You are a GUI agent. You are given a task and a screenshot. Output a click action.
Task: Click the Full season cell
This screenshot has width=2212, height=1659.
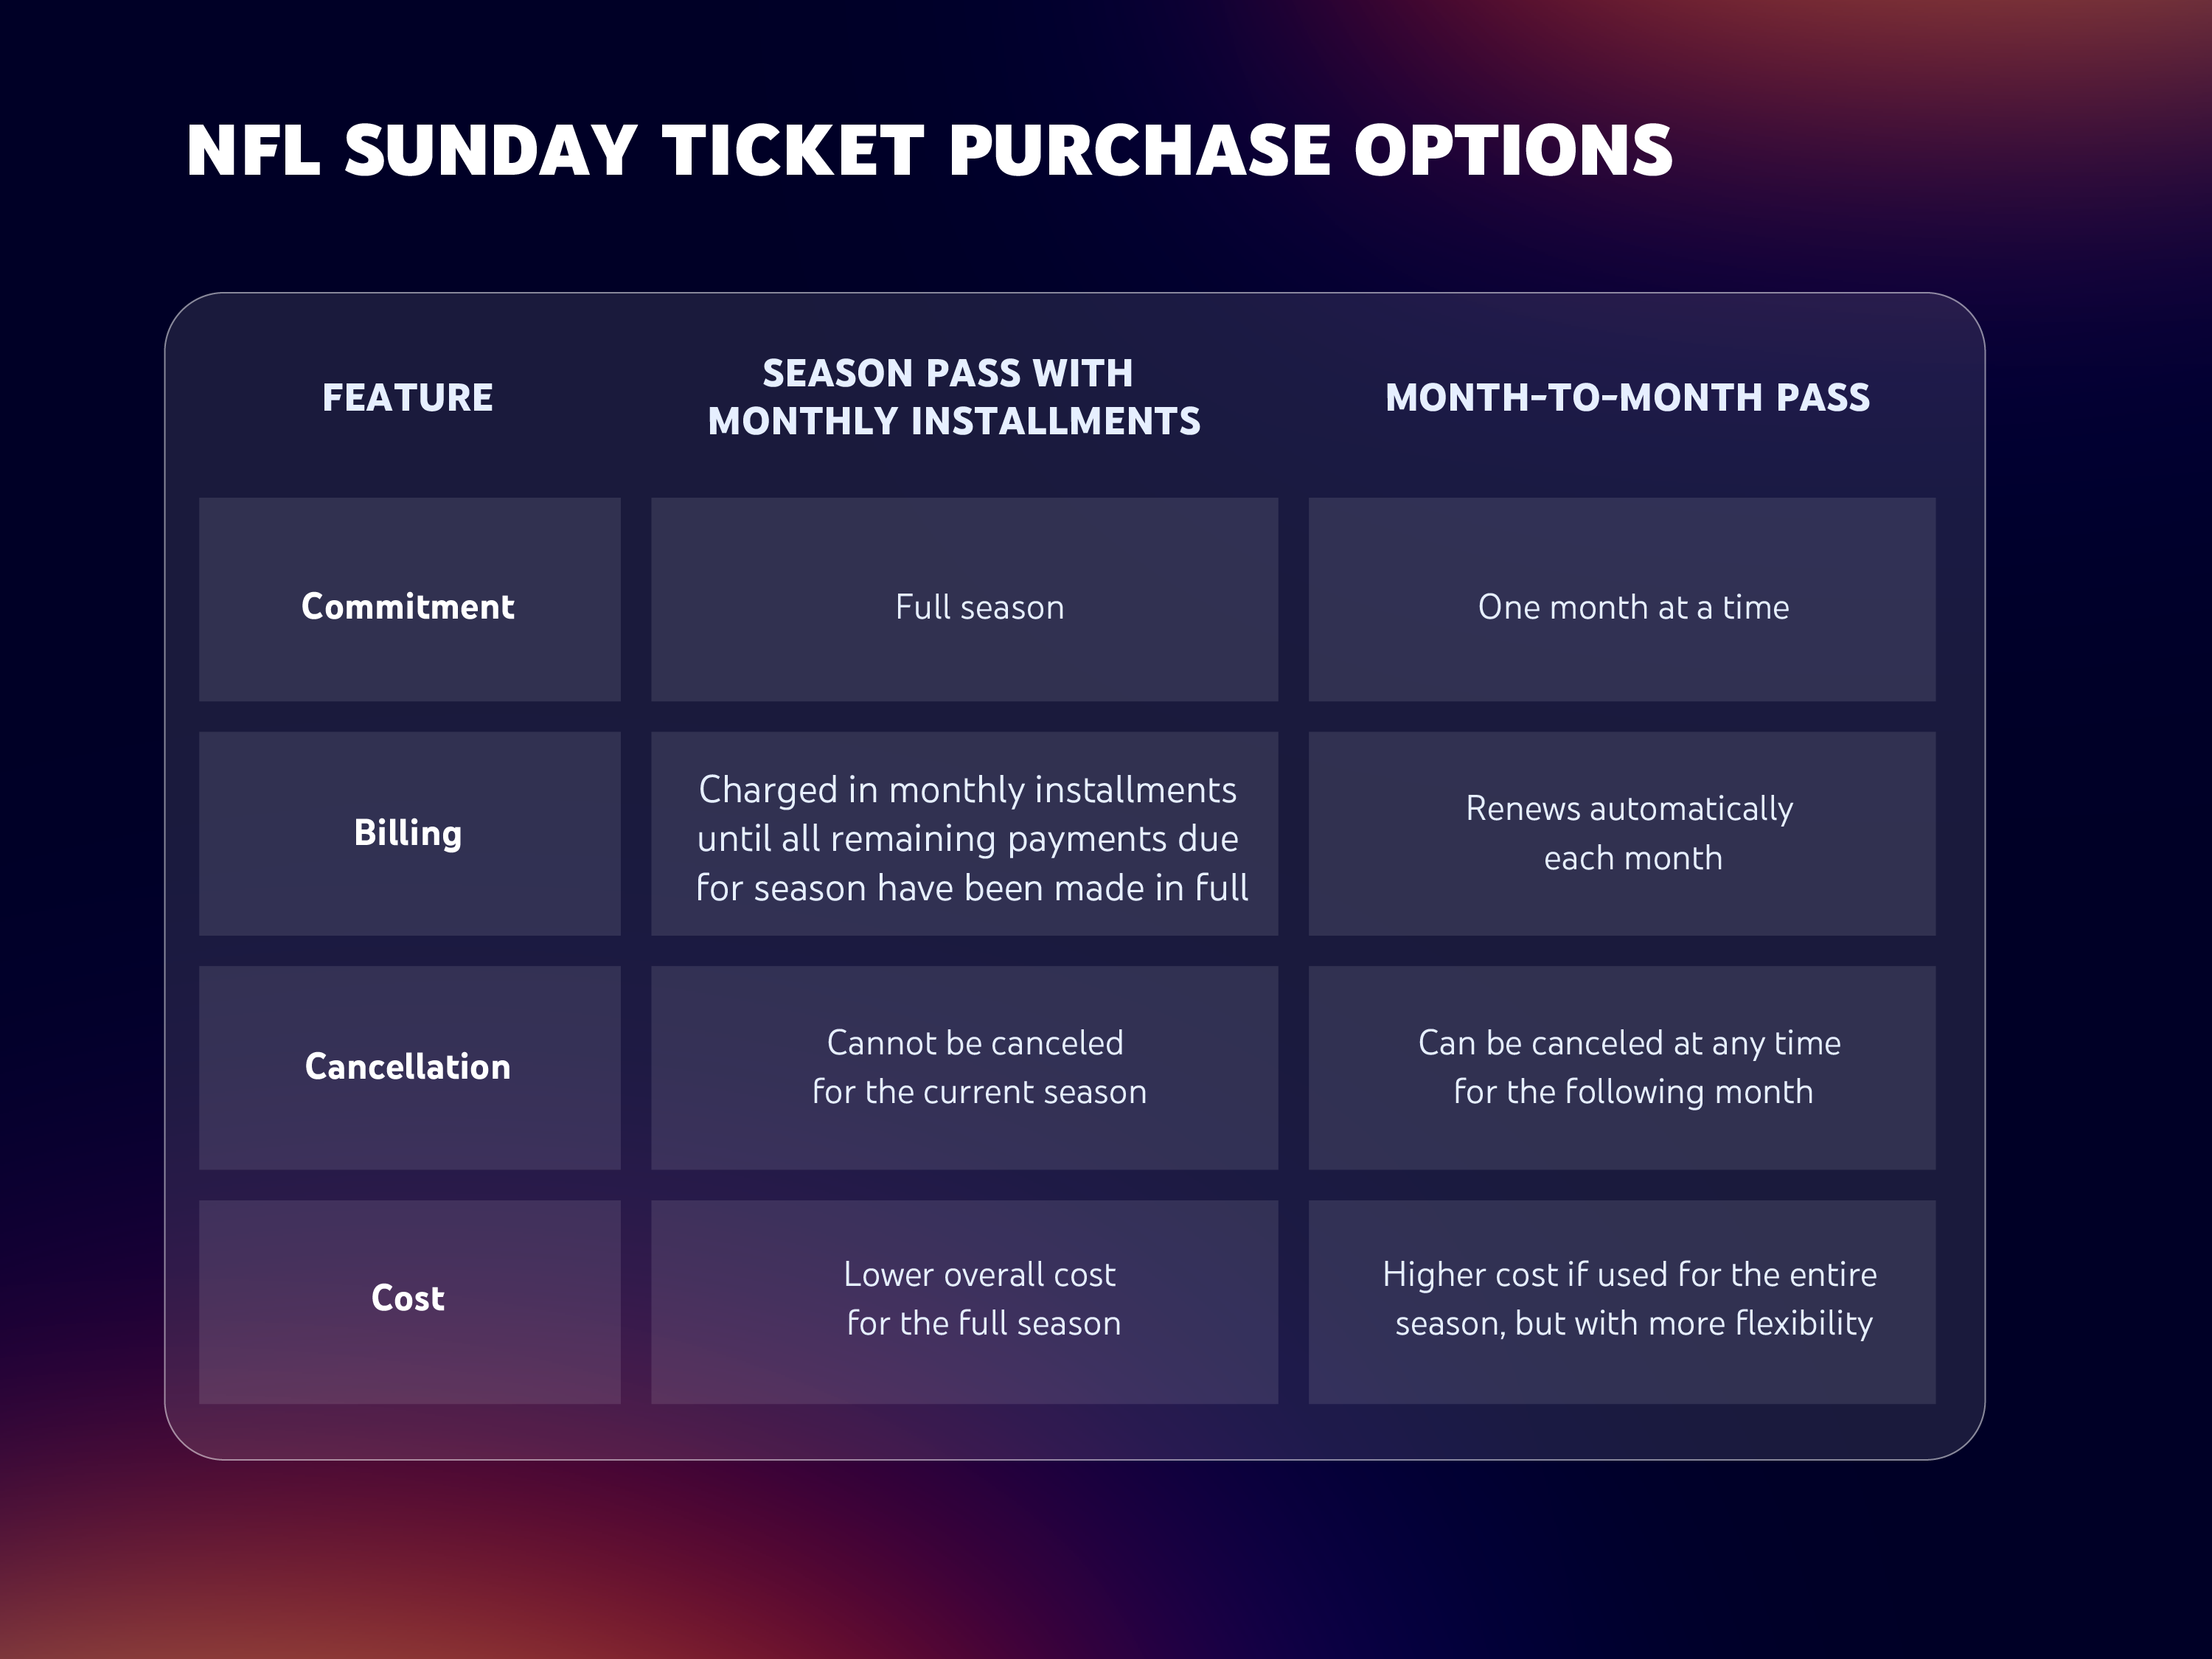point(979,607)
